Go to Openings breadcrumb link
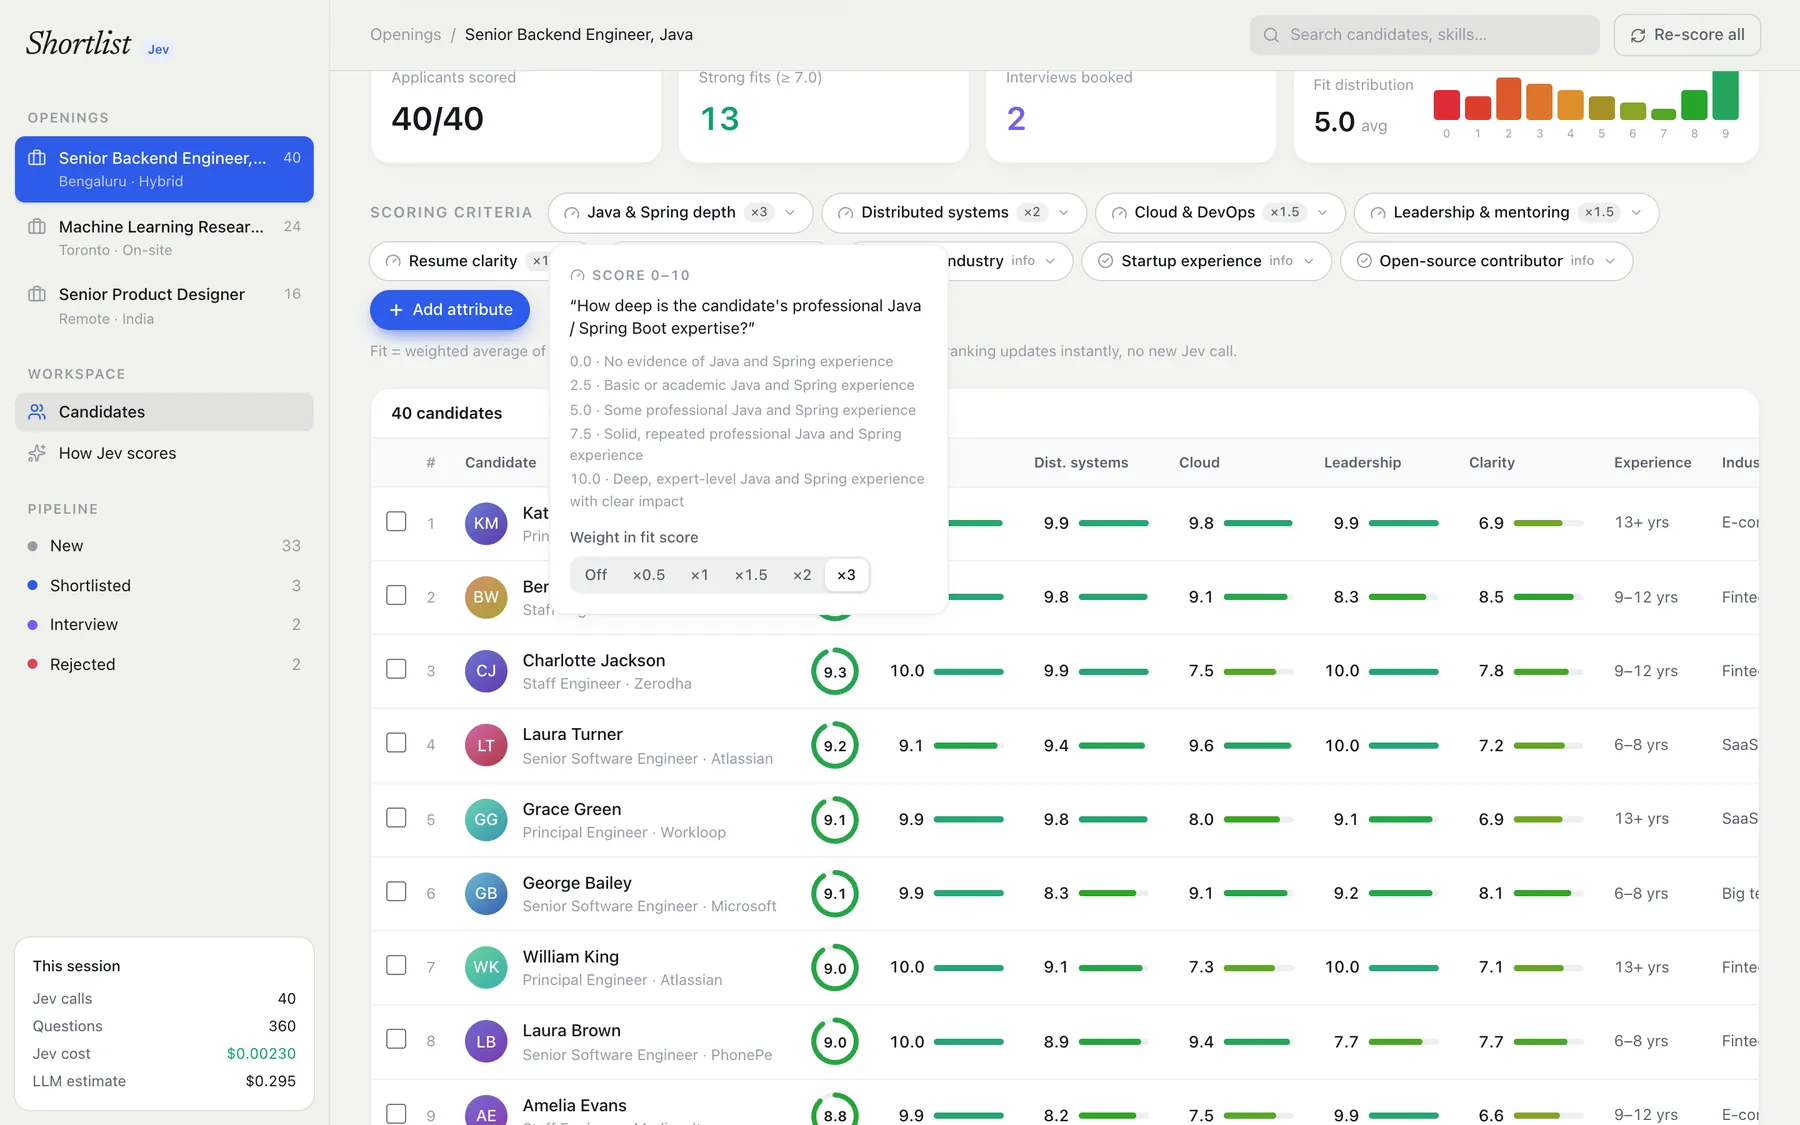The height and width of the screenshot is (1125, 1800). pyautogui.click(x=405, y=35)
